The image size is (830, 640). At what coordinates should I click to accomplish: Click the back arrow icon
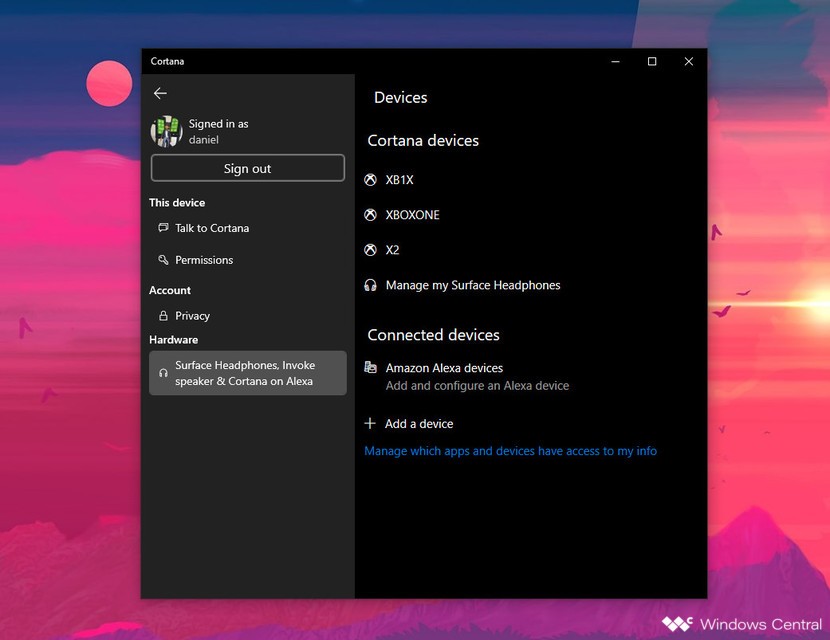(160, 93)
